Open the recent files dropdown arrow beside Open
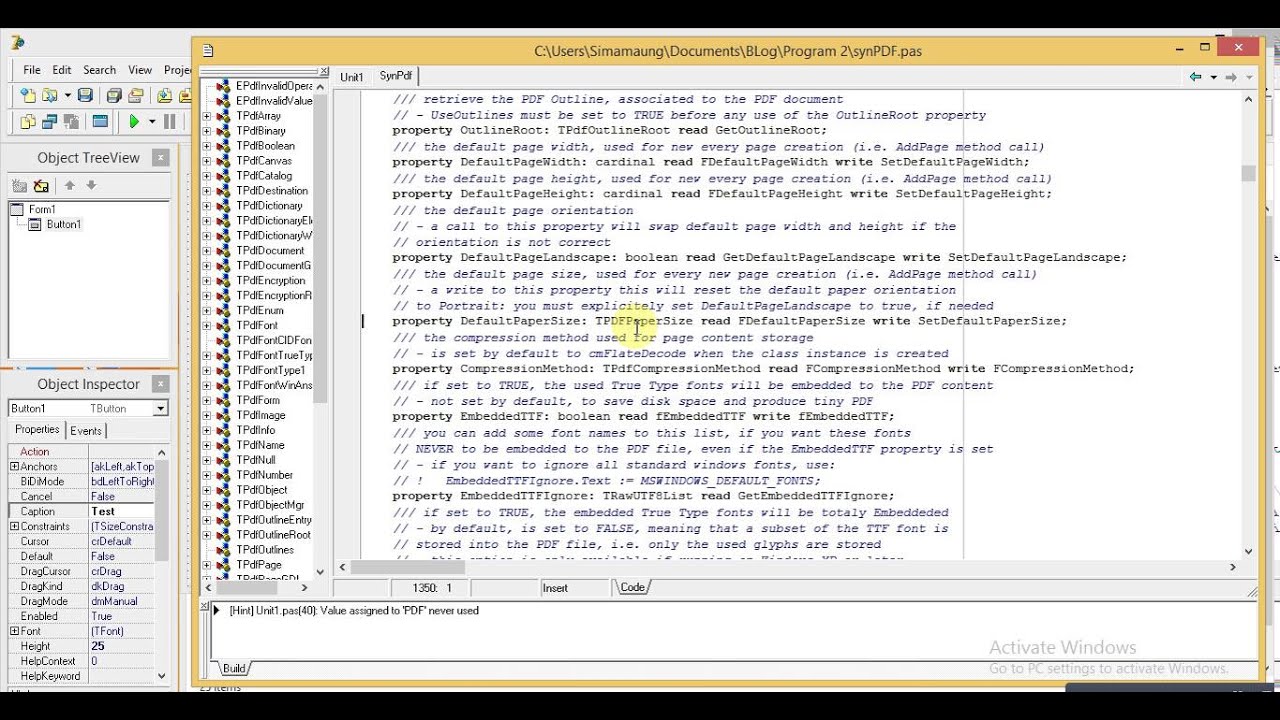 click(66, 95)
